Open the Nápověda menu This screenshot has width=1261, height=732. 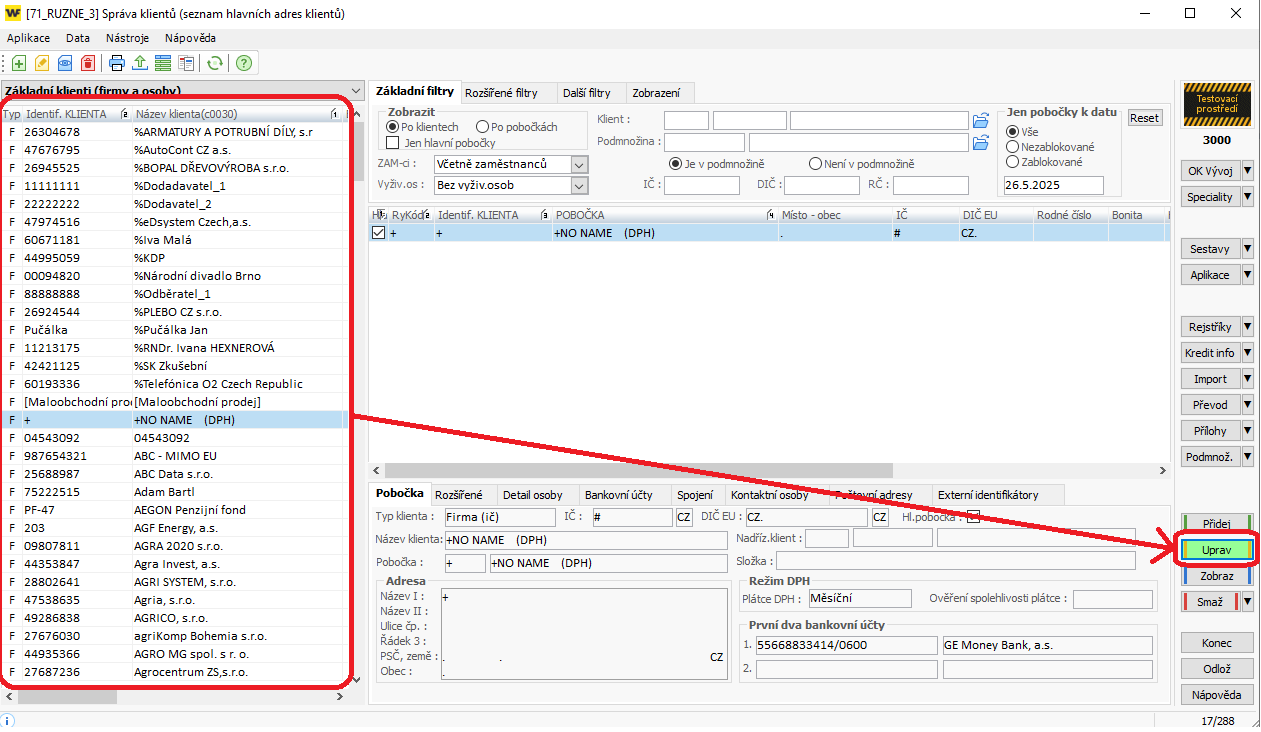[190, 38]
